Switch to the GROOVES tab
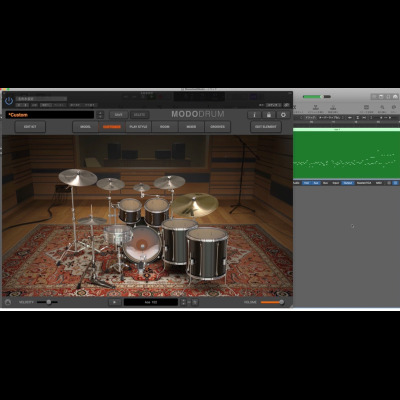400x400 pixels. (x=217, y=127)
